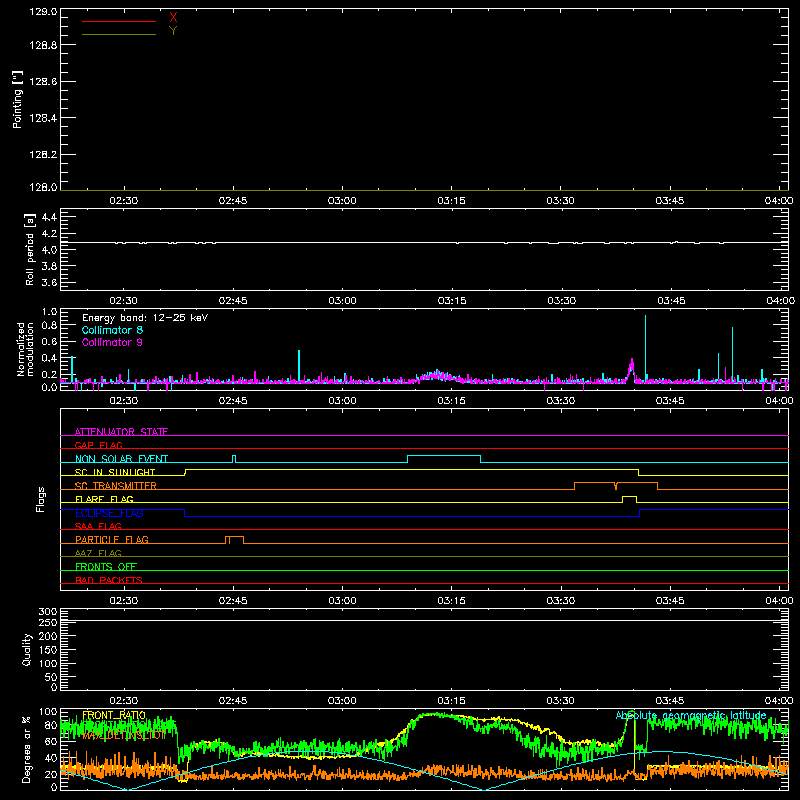
Task: Click the Absolute geomagnetic latitude label
Action: (691, 715)
